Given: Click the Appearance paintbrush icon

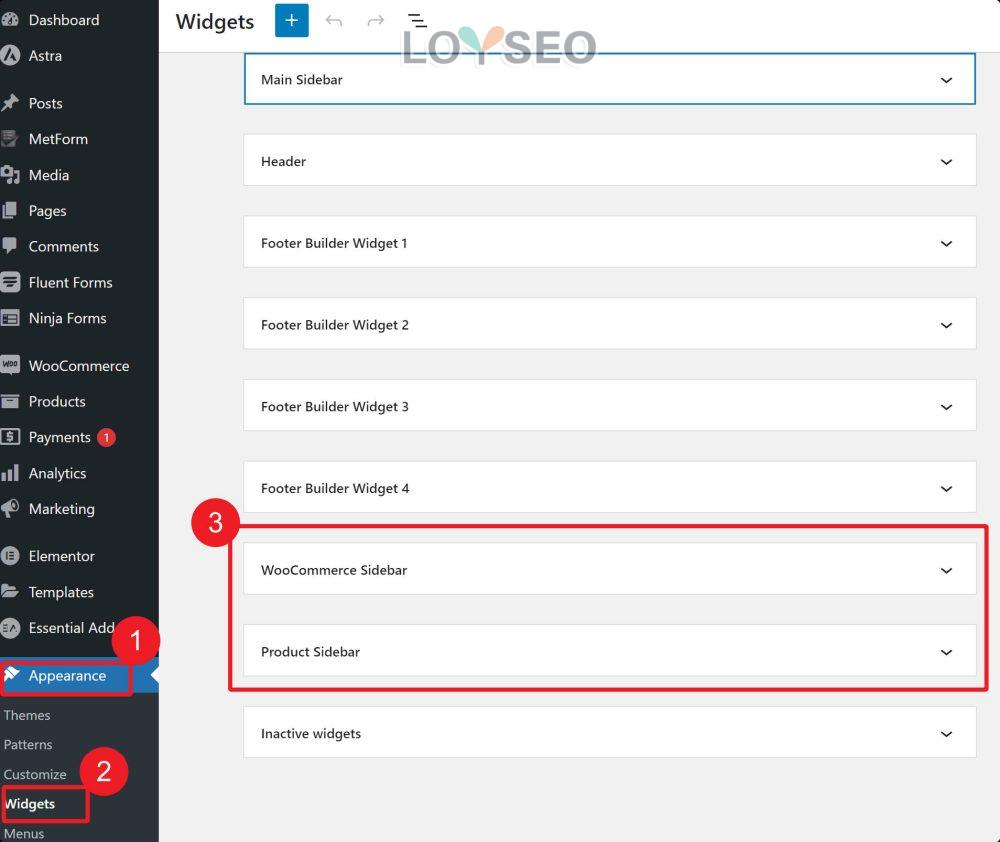Looking at the screenshot, I should [11, 674].
